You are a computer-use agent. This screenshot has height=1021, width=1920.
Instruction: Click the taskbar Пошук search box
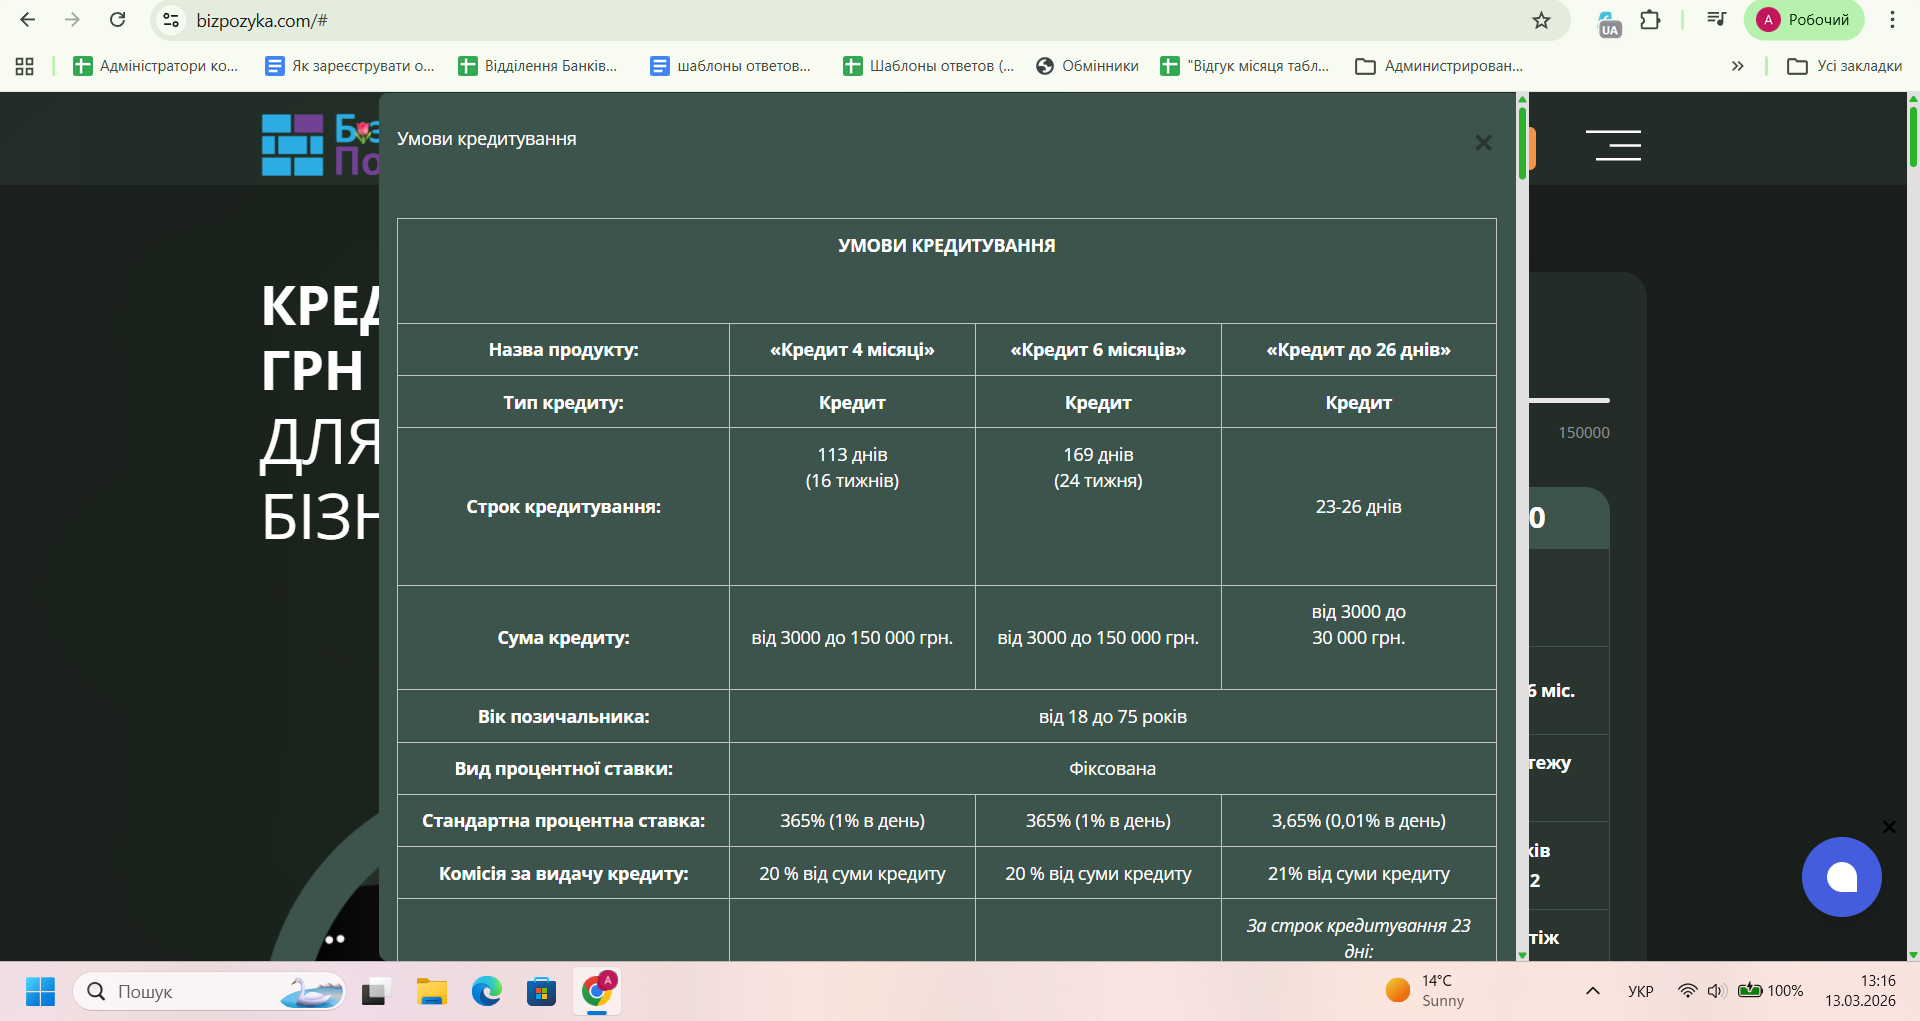(x=209, y=991)
